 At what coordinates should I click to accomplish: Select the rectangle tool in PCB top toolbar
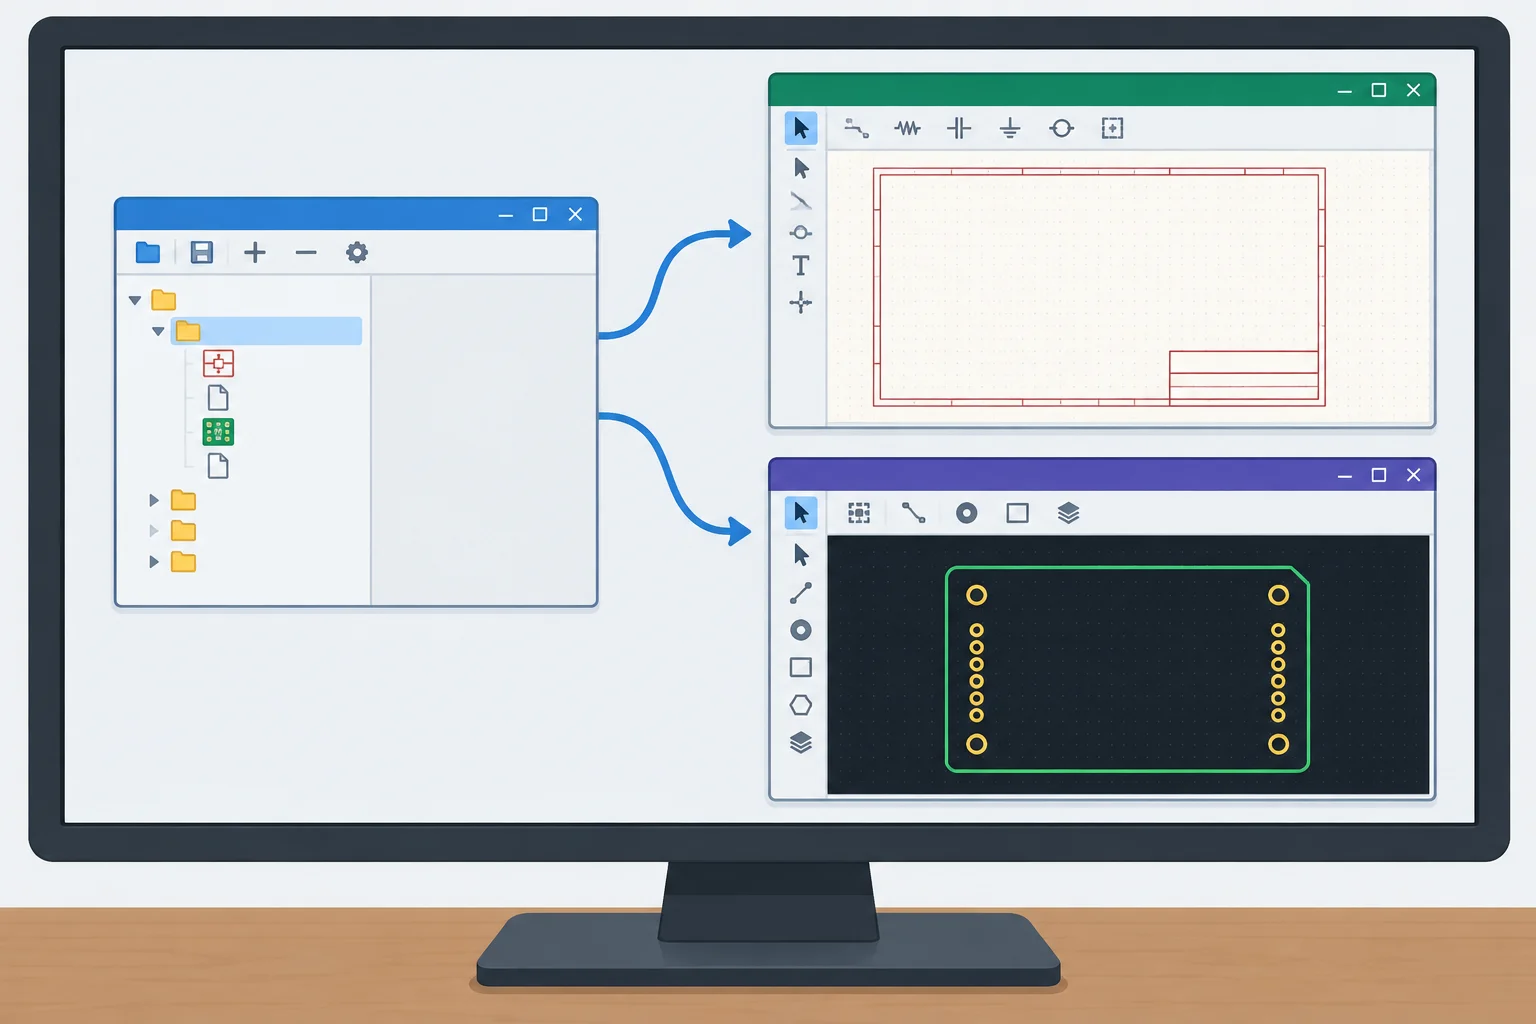pyautogui.click(x=1018, y=513)
